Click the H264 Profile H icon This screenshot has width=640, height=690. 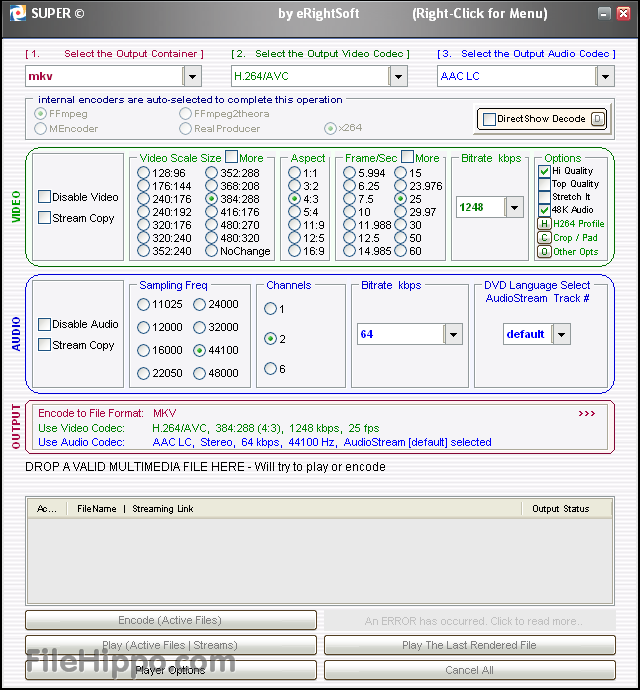pyautogui.click(x=544, y=224)
